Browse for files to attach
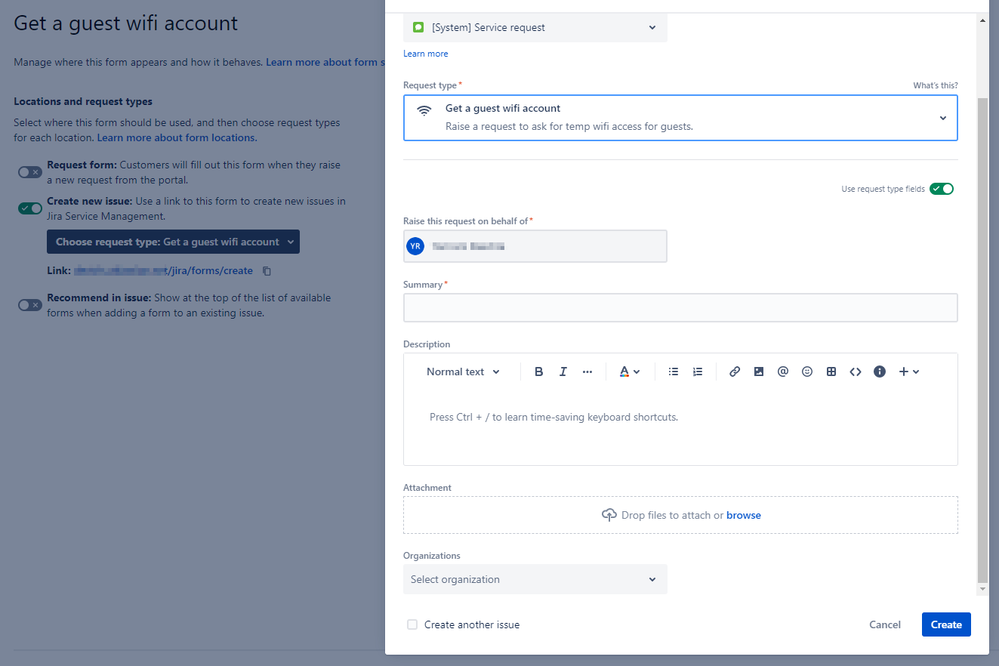The height and width of the screenshot is (666, 999). [x=743, y=514]
